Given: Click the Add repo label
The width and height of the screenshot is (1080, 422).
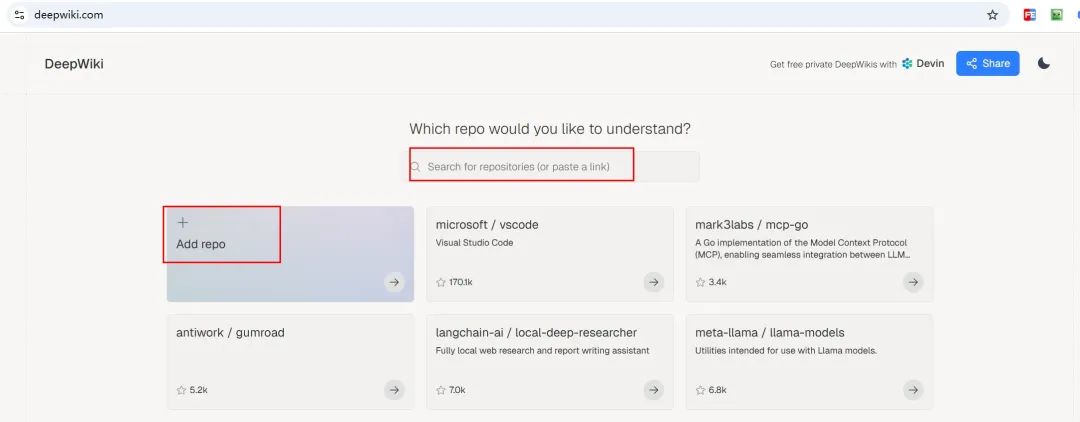Looking at the screenshot, I should point(200,244).
